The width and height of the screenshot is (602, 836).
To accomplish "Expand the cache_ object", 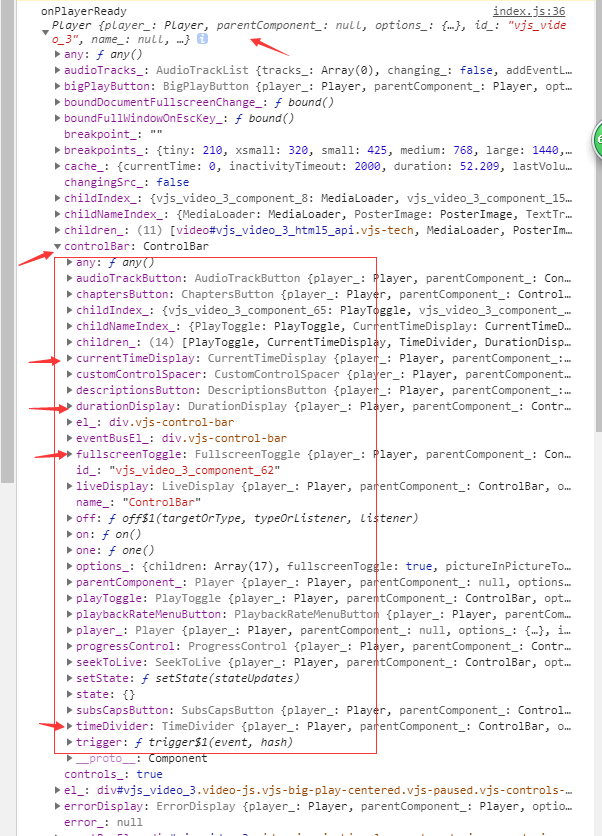I will (58, 166).
